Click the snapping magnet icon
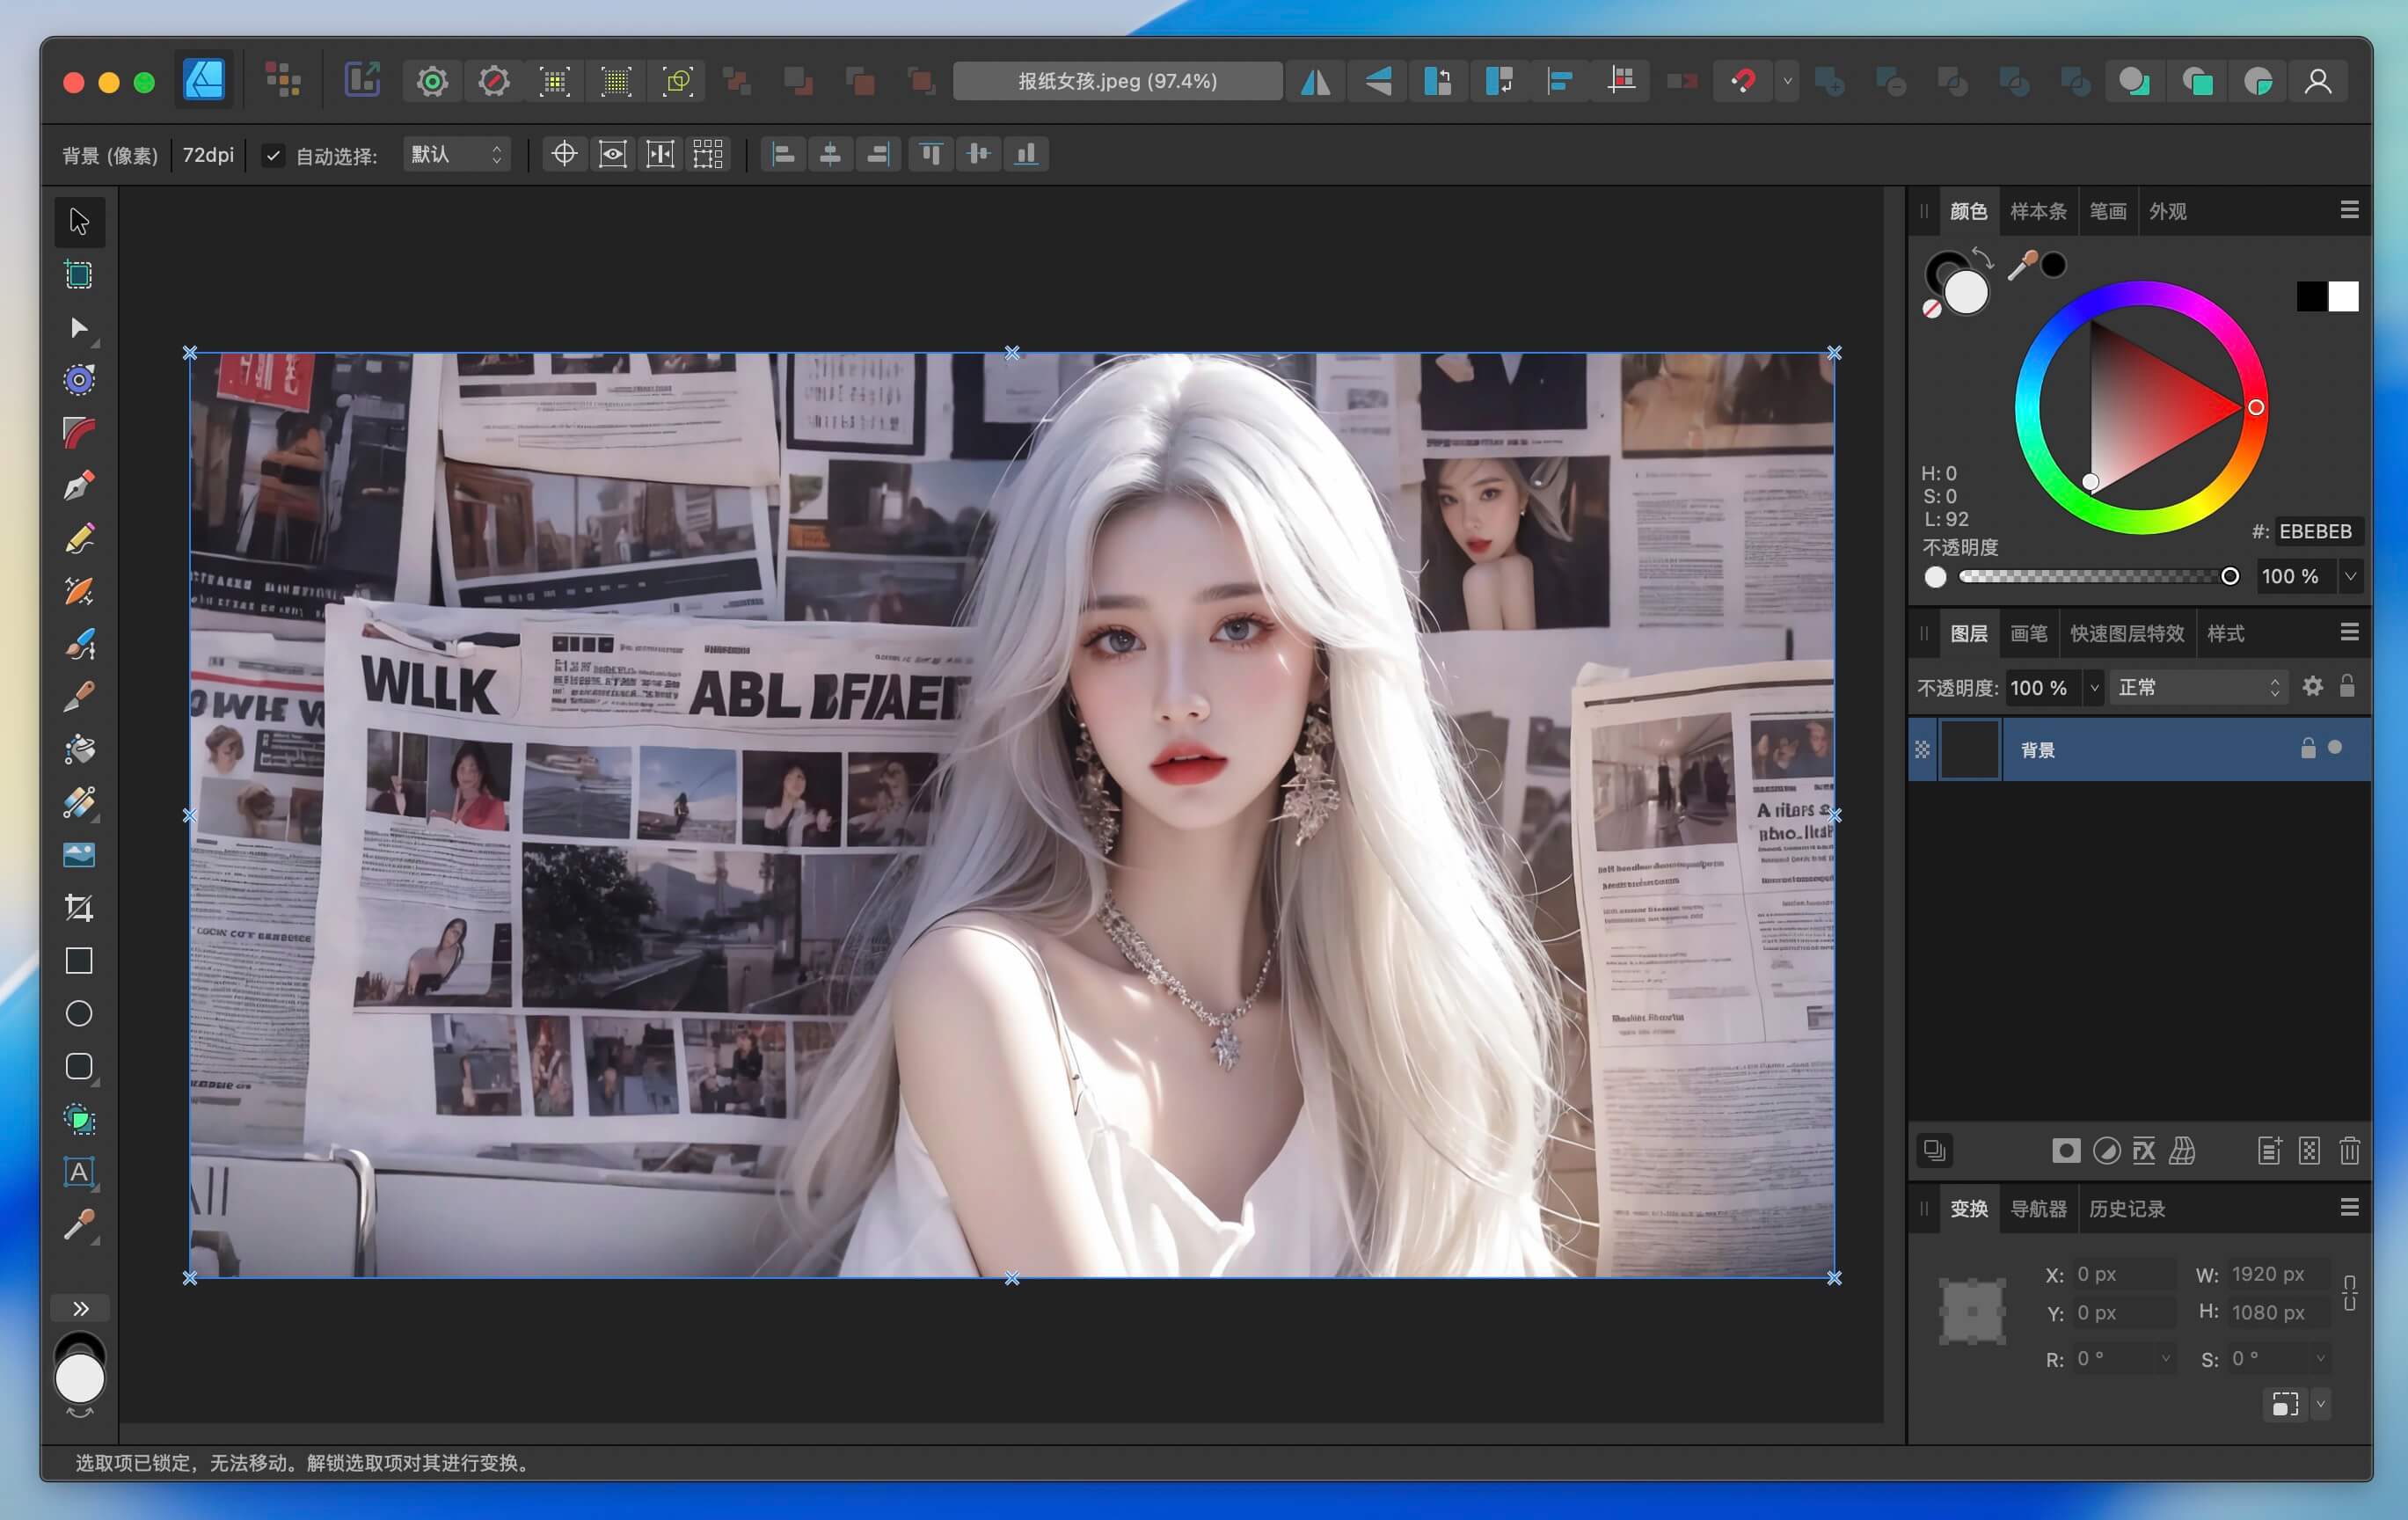This screenshot has width=2408, height=1520. pos(1743,81)
